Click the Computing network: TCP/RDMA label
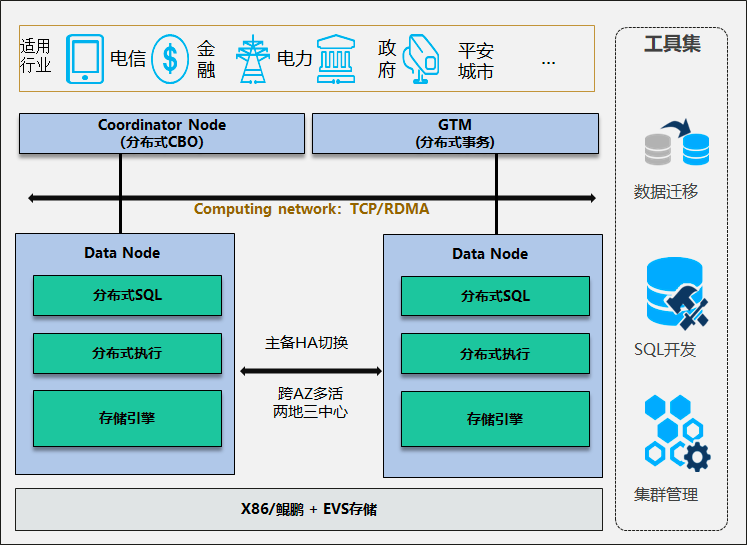 tap(312, 209)
